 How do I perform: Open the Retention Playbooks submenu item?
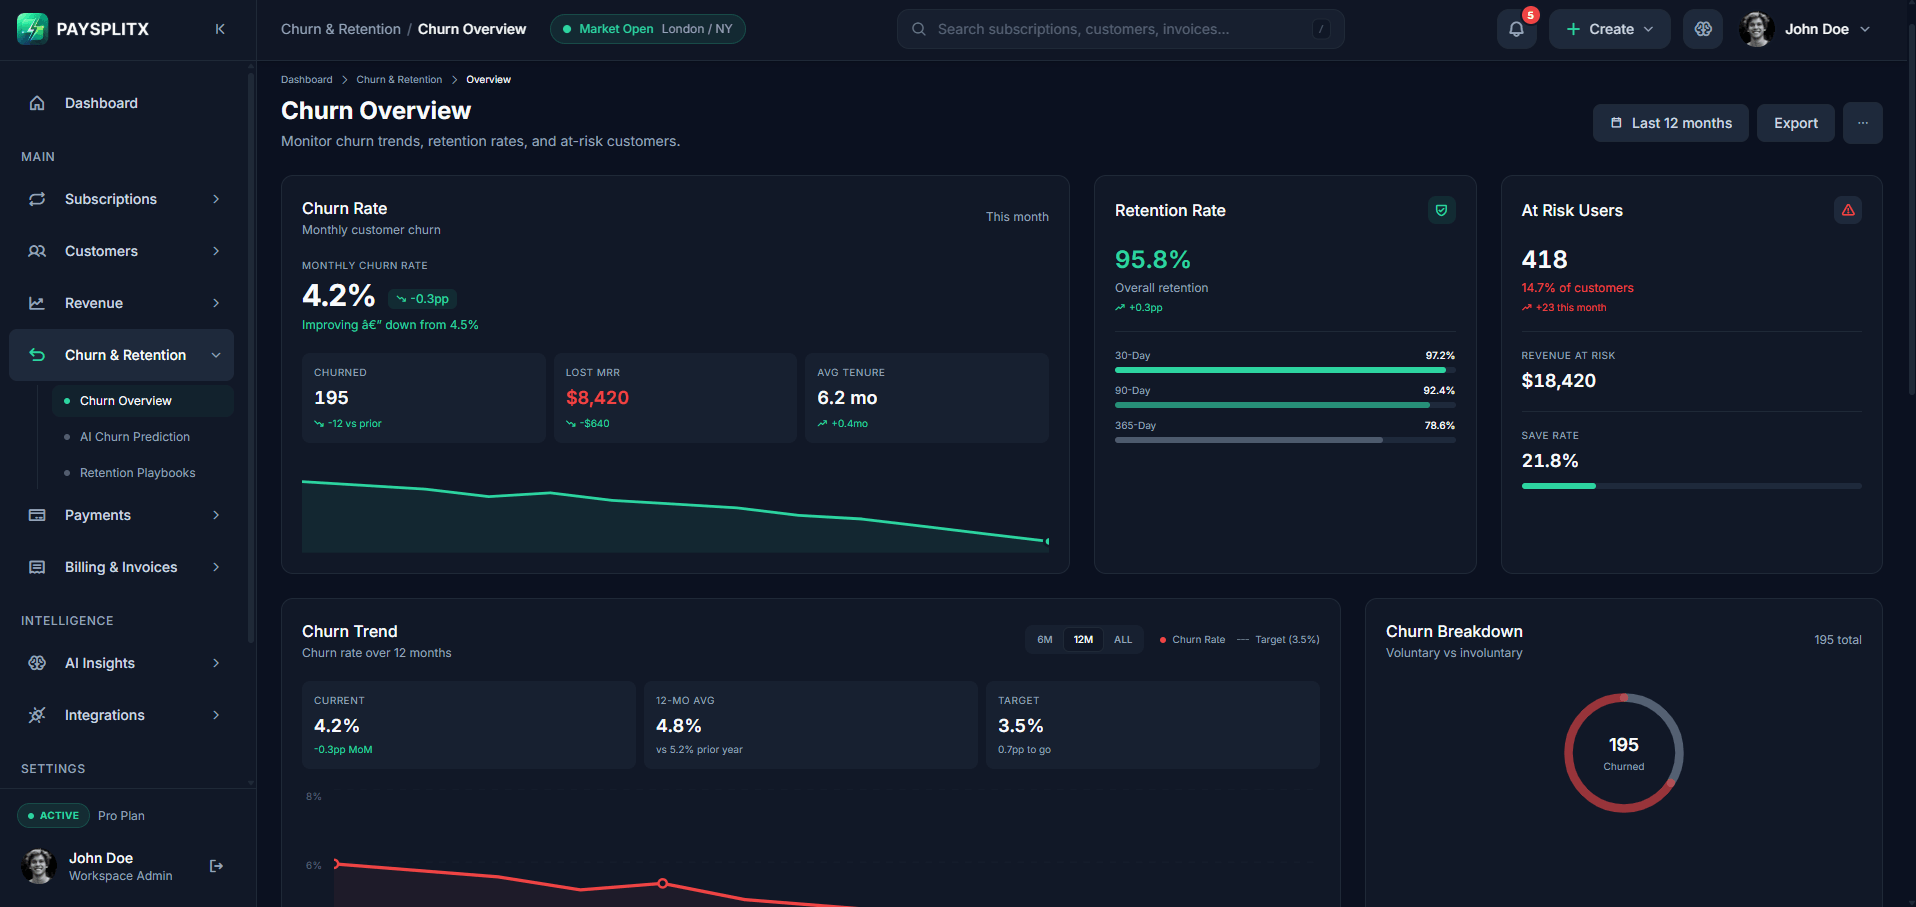[143, 473]
